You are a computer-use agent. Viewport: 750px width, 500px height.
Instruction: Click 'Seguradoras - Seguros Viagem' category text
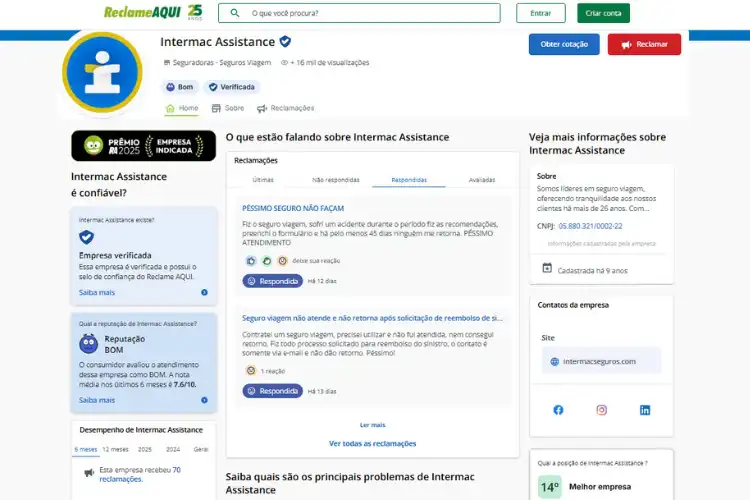tap(221, 63)
